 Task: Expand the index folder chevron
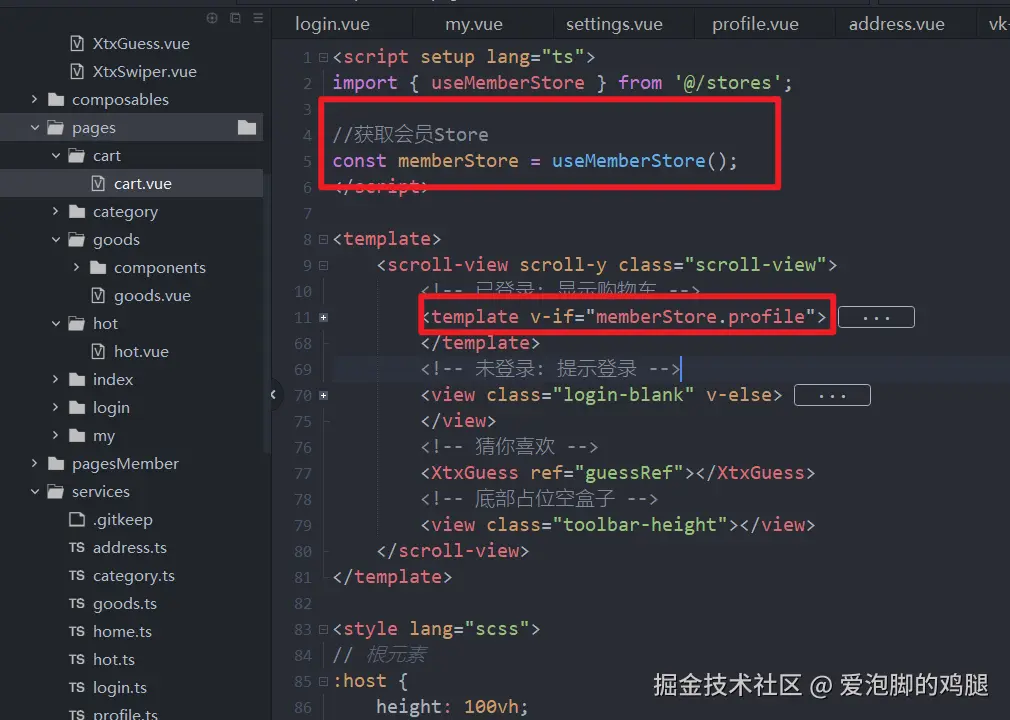55,379
